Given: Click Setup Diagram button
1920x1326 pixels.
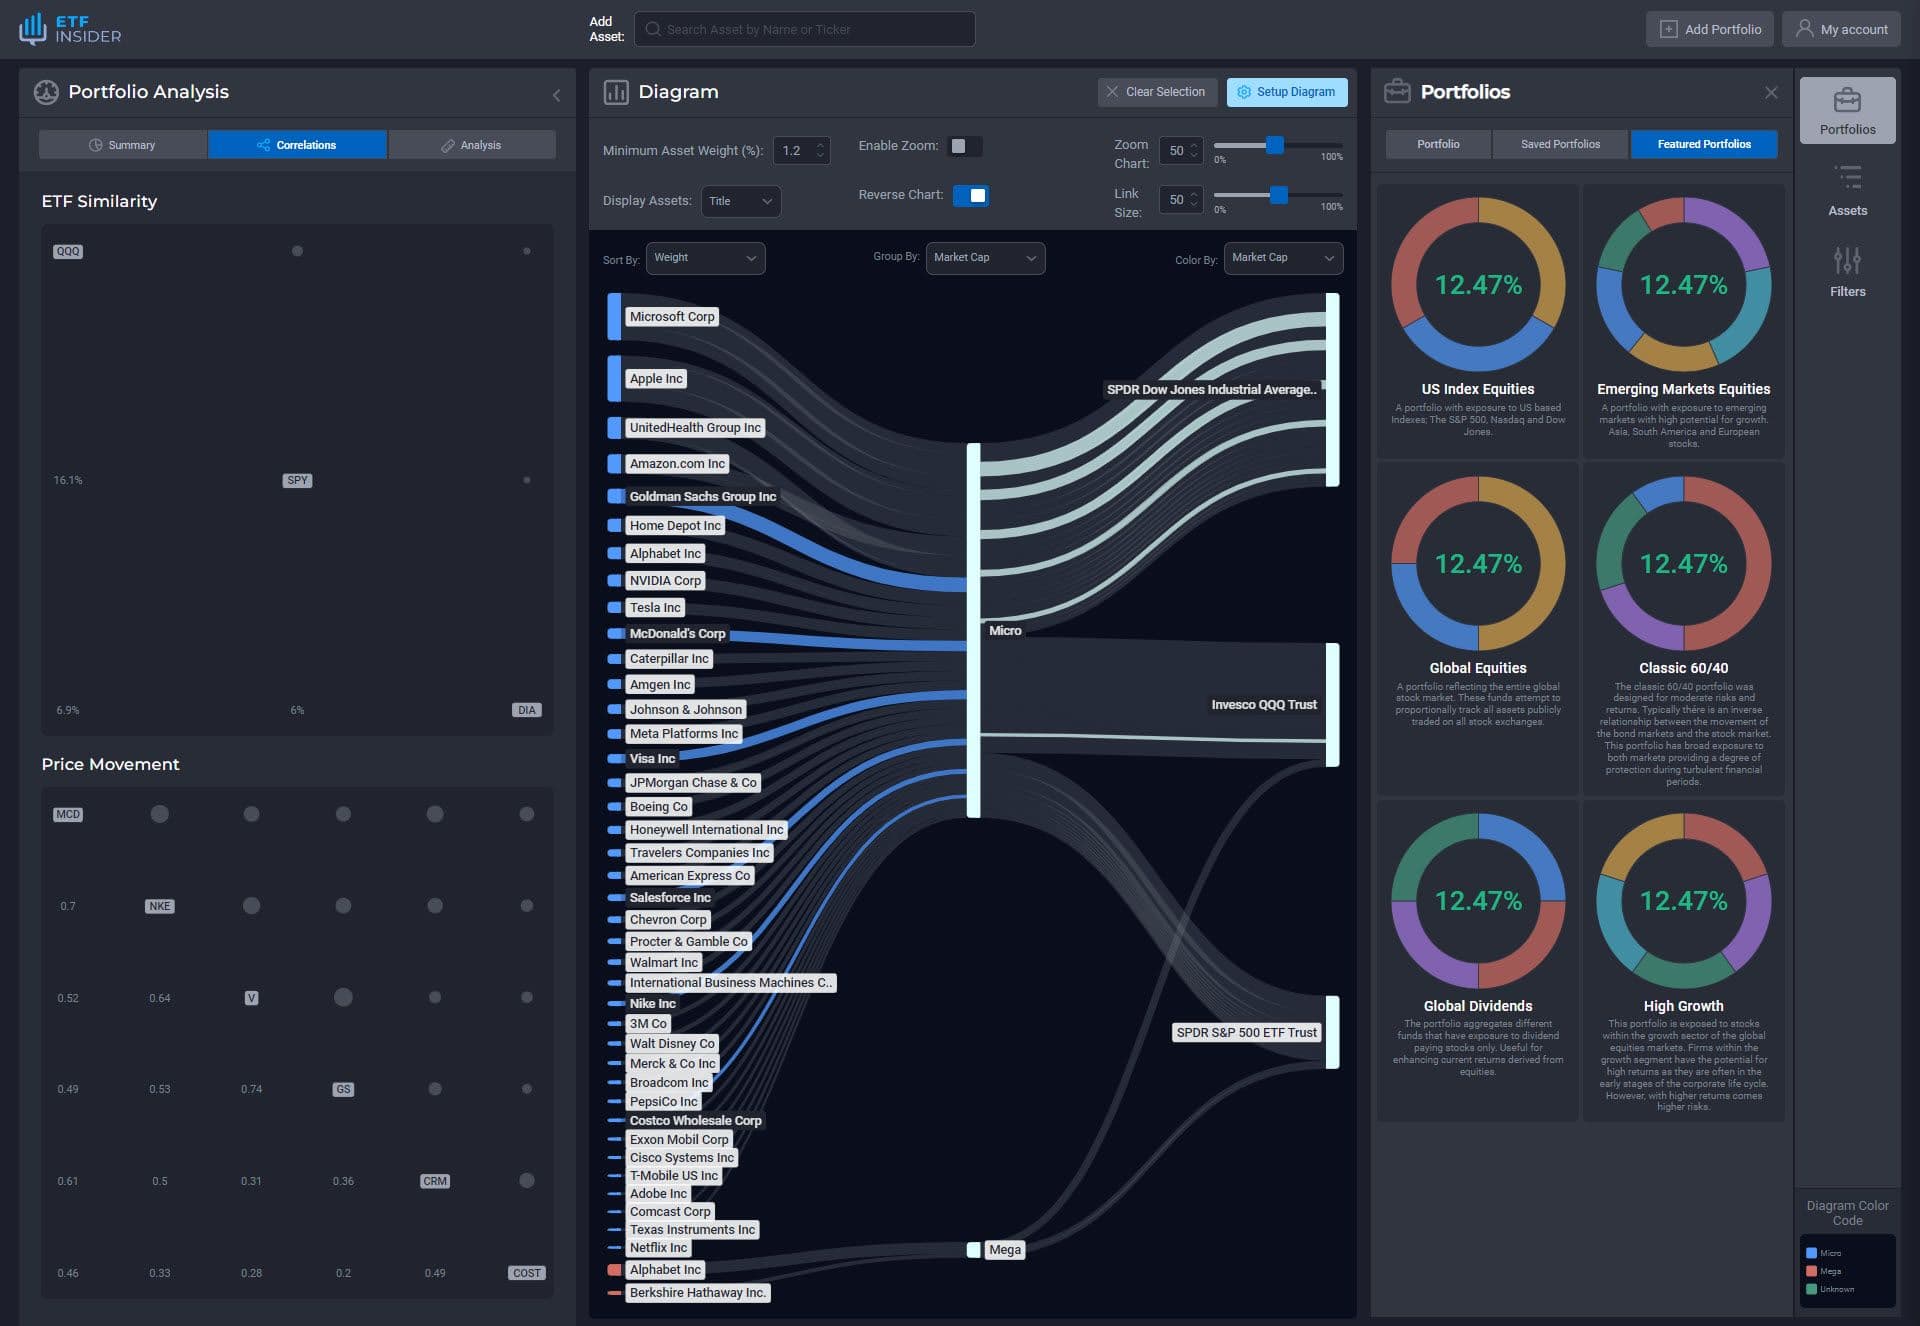Looking at the screenshot, I should point(1287,92).
